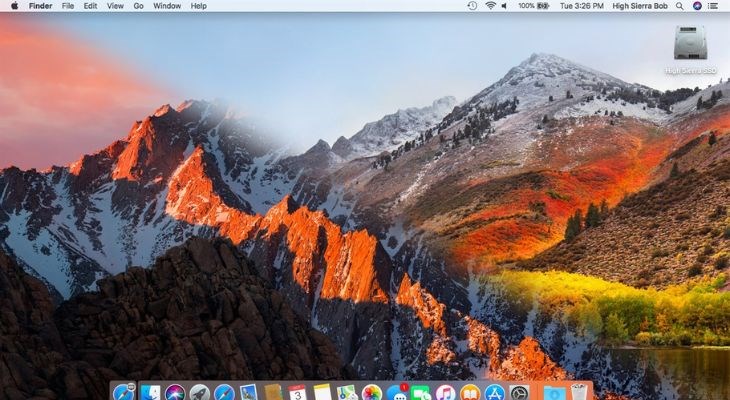Open Safari compass next to Launchpad
The image size is (730, 400).
(x=224, y=392)
